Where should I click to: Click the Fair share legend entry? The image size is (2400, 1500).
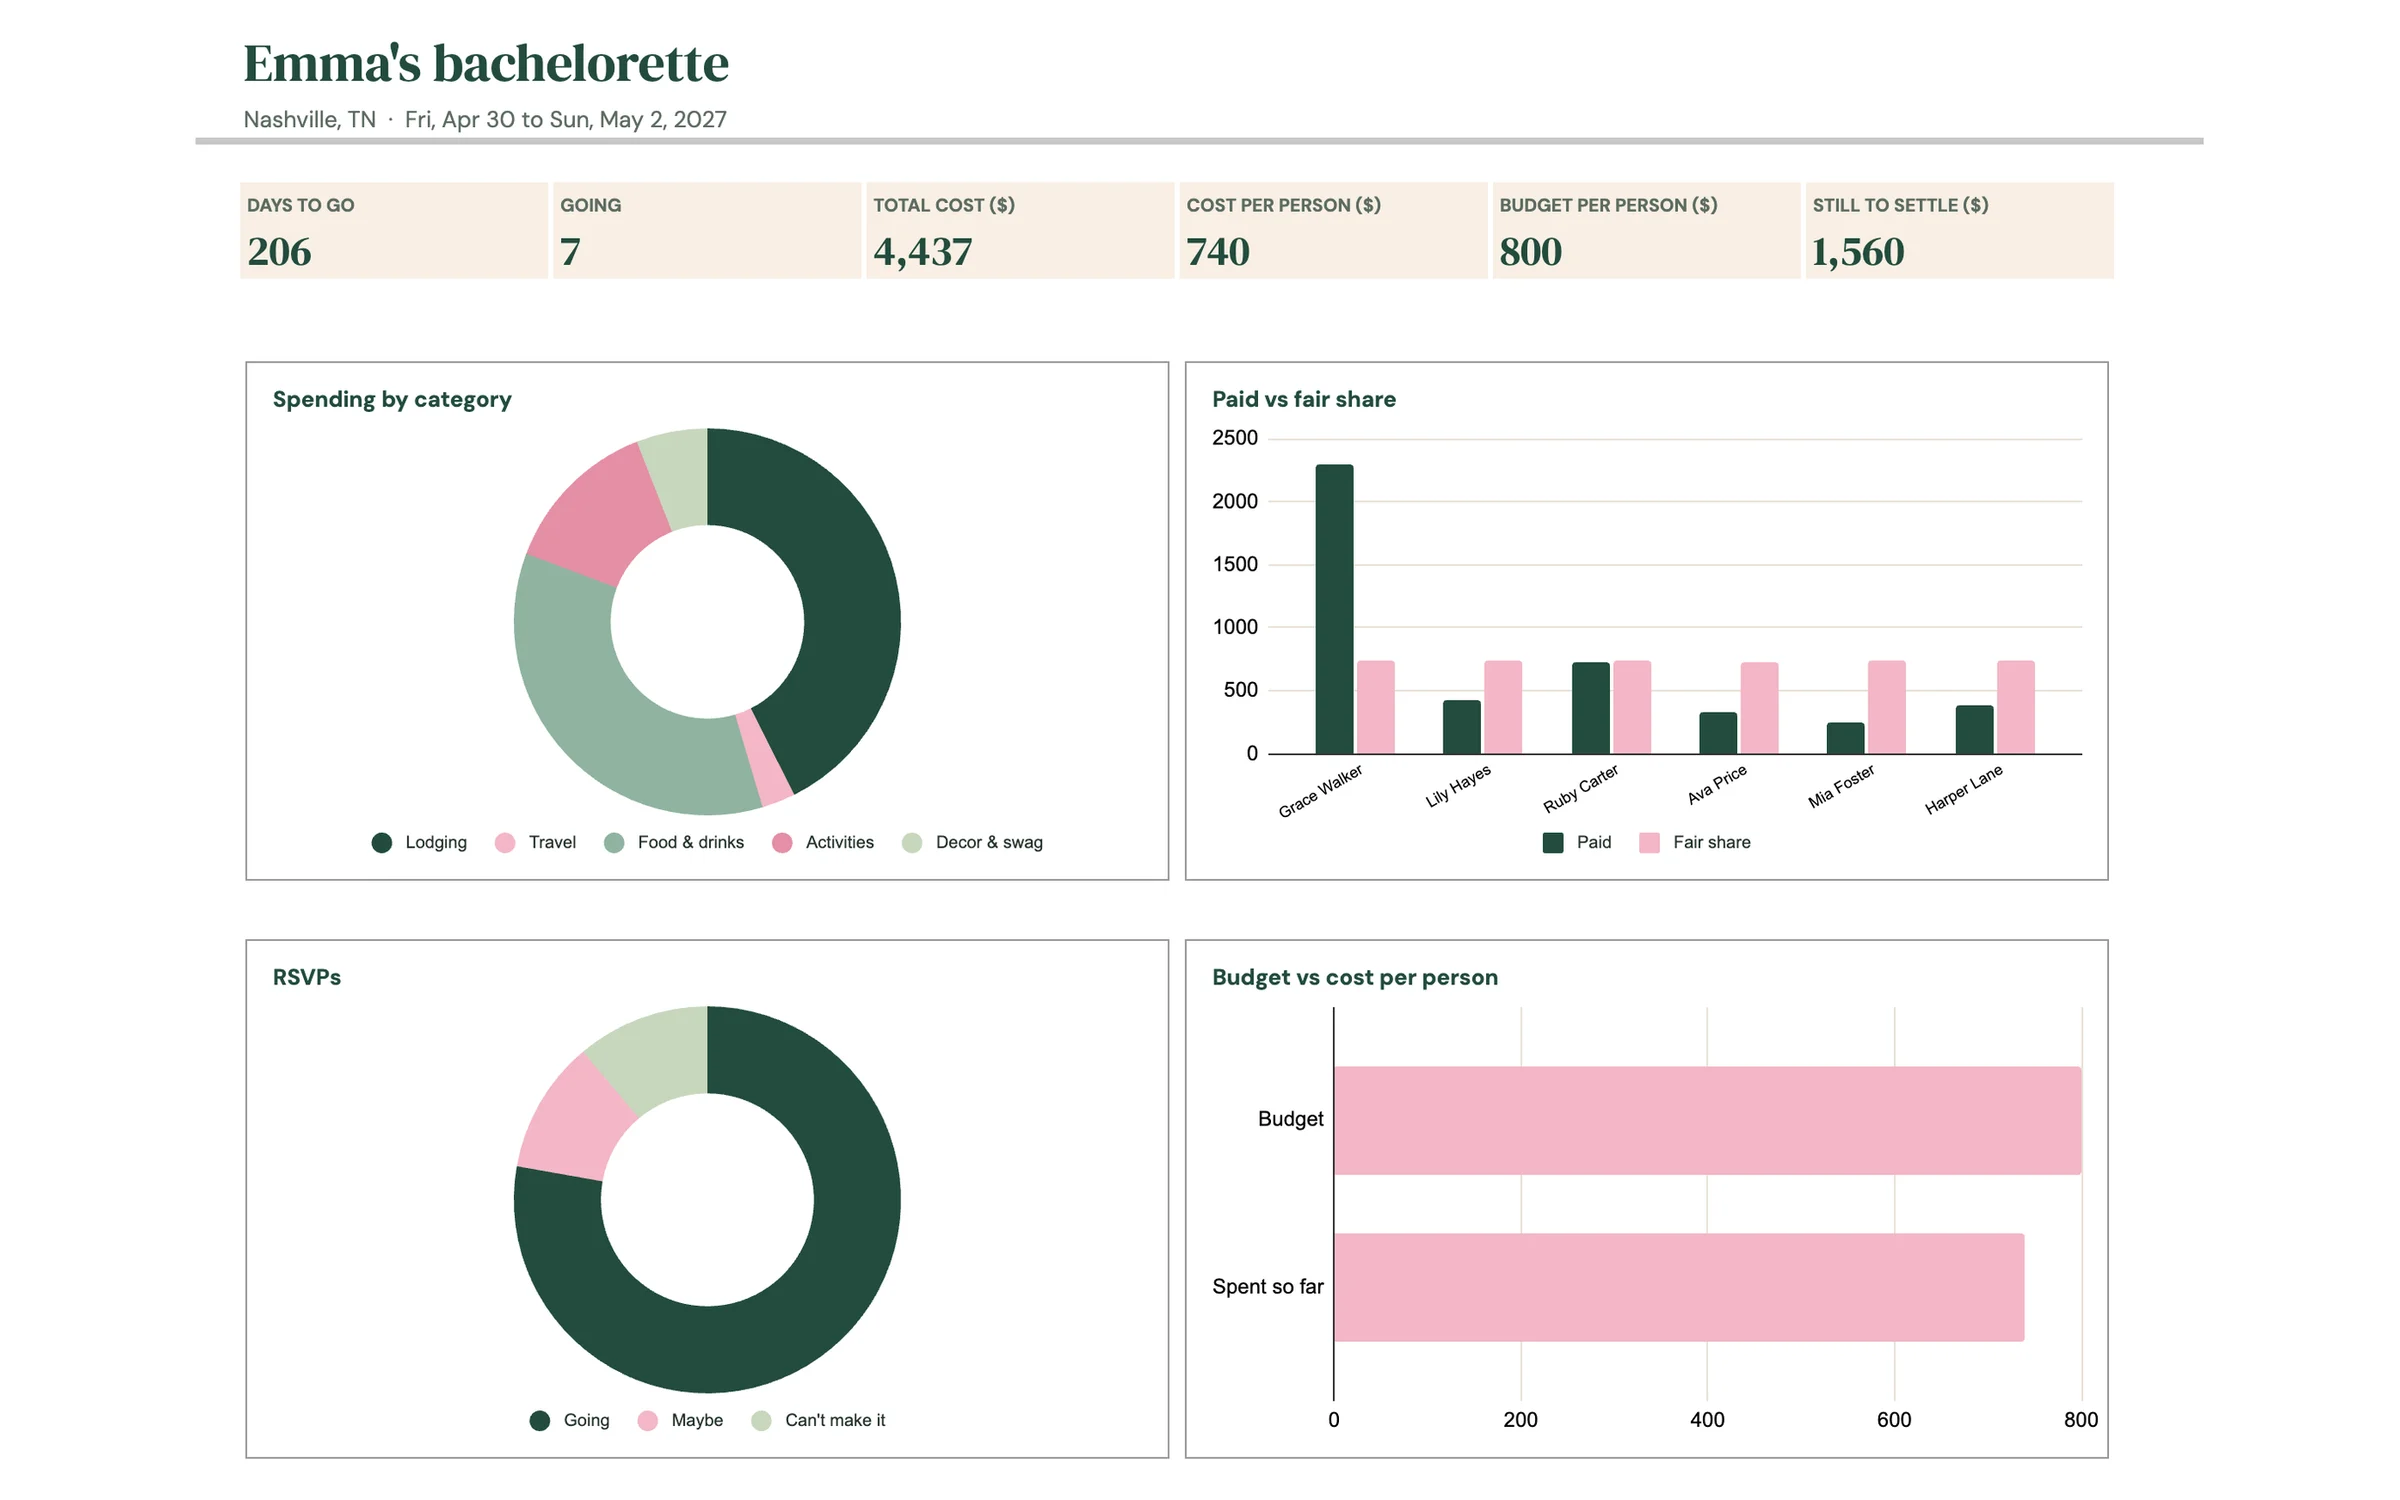1695,843
